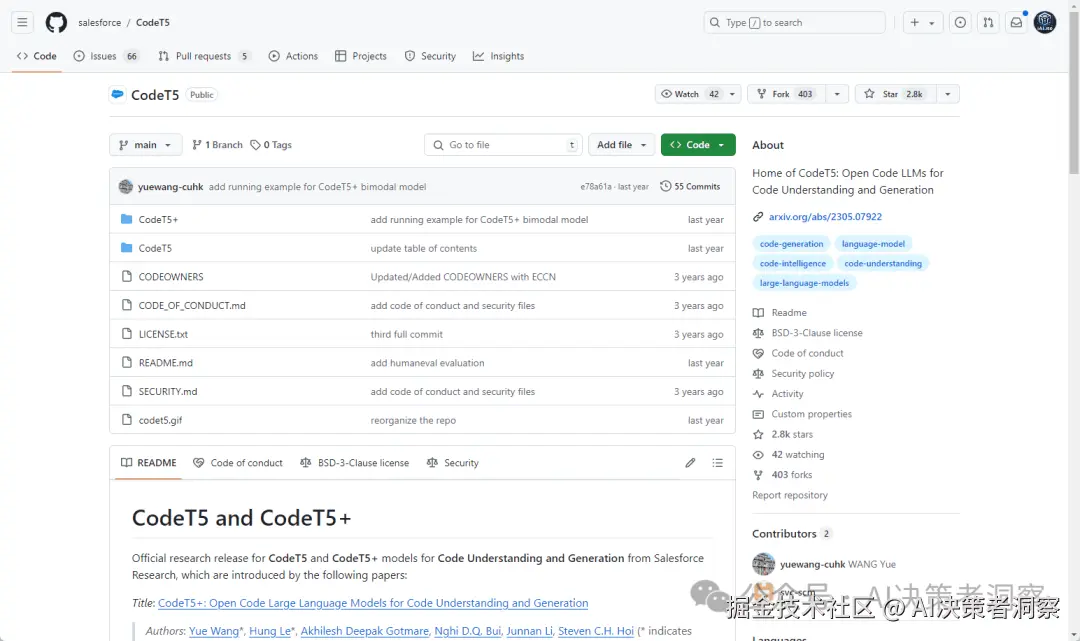
Task: Open the LICENSE.txt file
Action: click(x=163, y=334)
